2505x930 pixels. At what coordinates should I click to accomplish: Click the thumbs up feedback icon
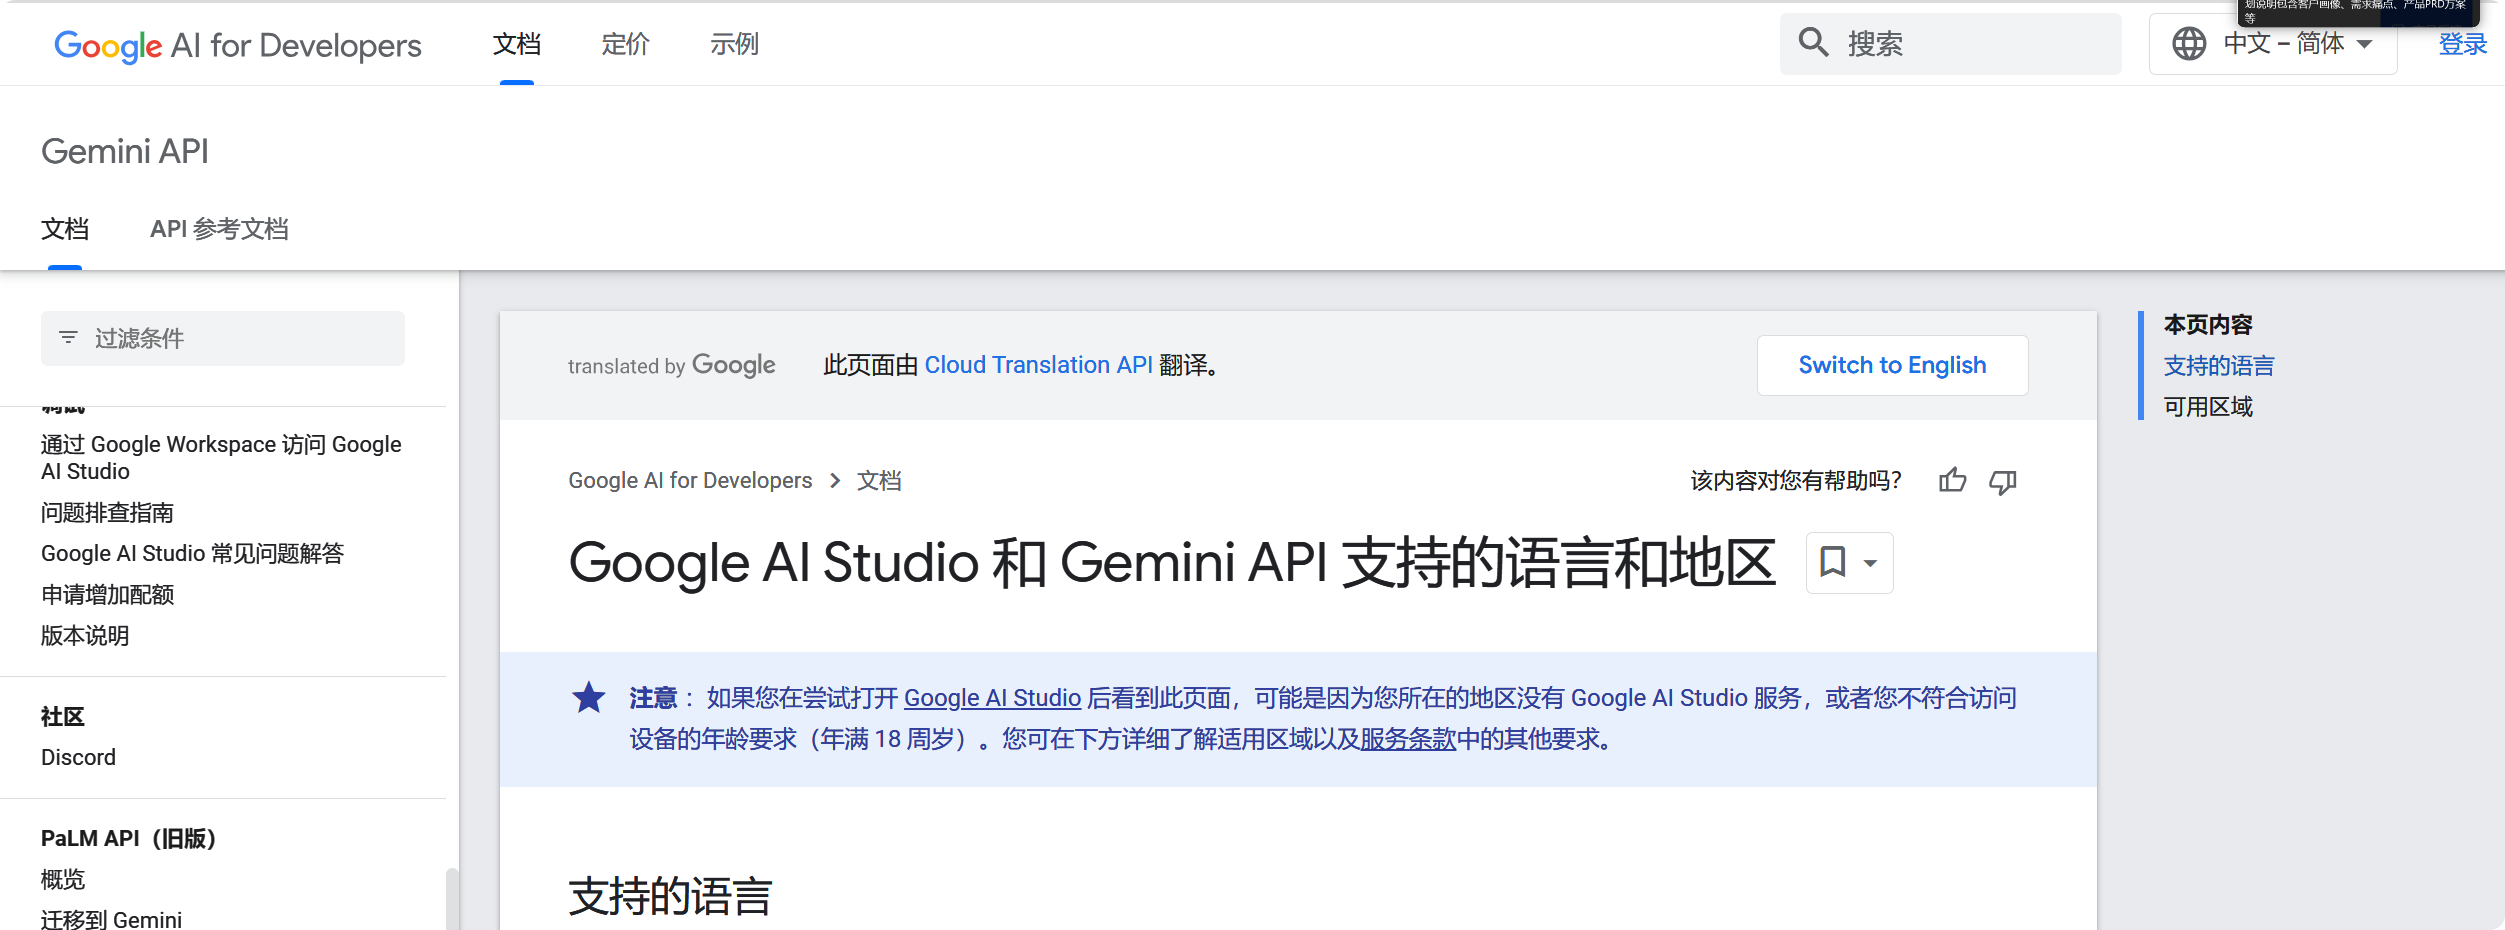coord(1952,481)
